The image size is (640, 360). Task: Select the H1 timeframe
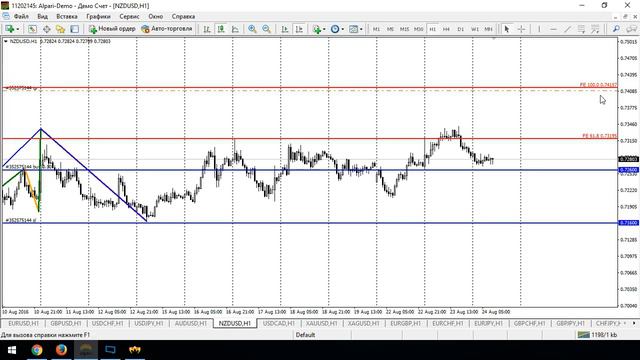pos(433,29)
